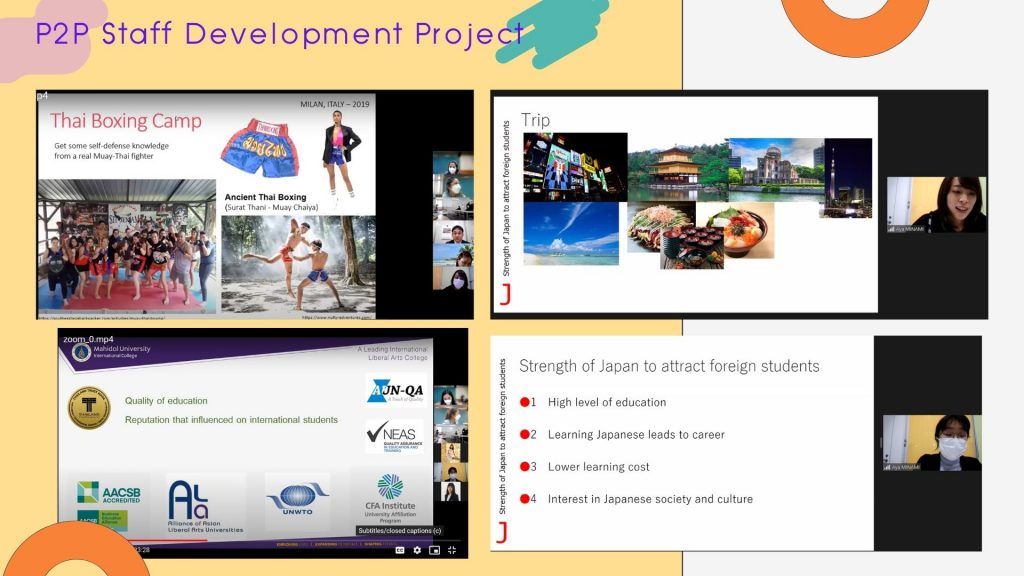Click the NEAS quality assurance logo

point(394,437)
